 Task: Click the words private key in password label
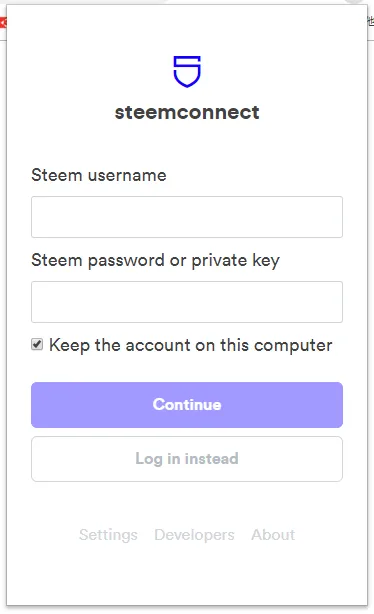coord(235,261)
